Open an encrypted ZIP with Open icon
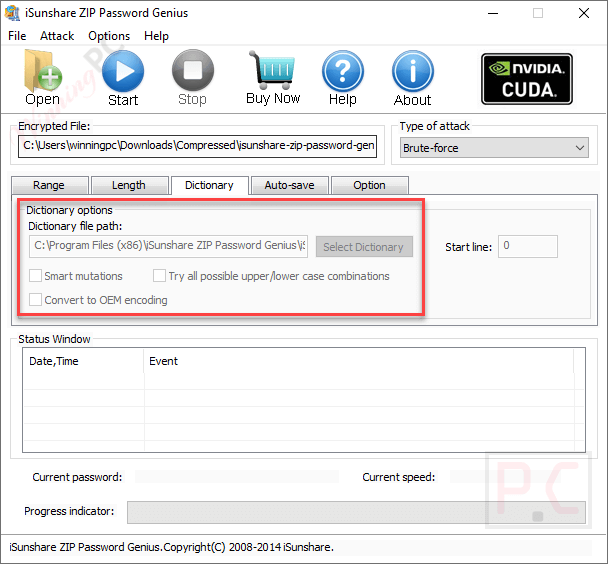608x564 pixels. point(42,77)
